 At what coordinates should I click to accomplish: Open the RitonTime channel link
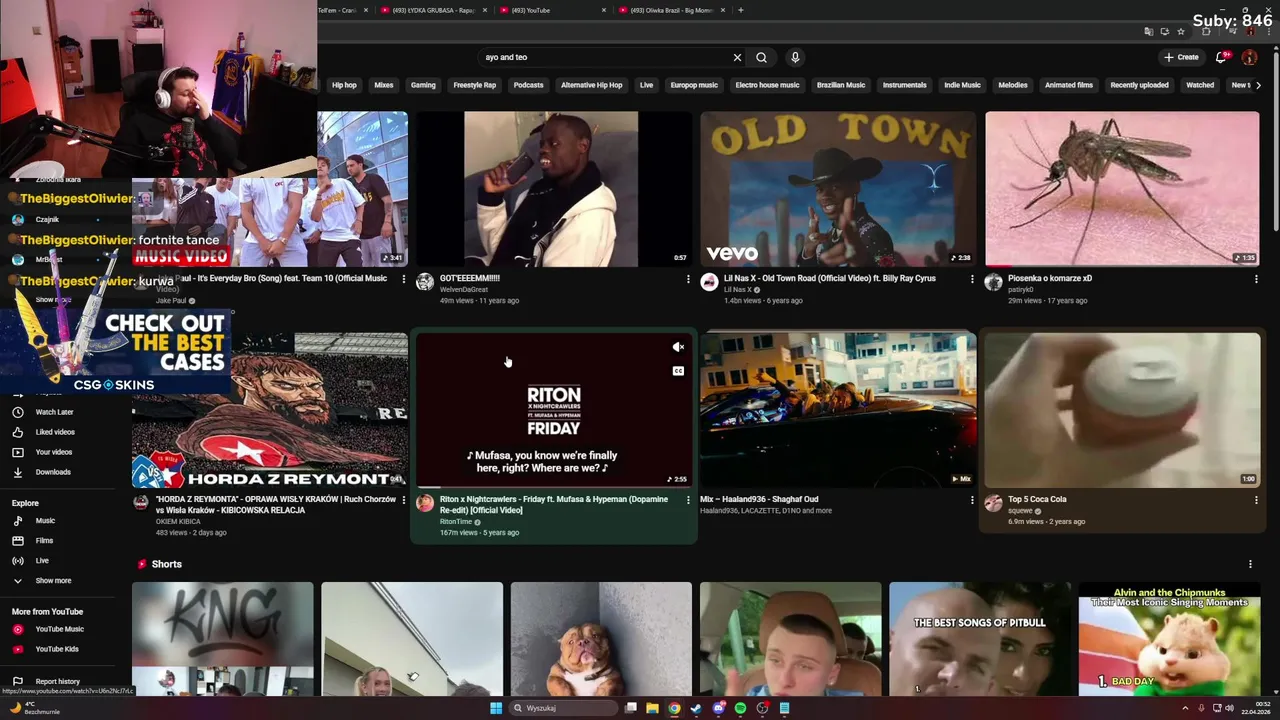click(x=456, y=522)
